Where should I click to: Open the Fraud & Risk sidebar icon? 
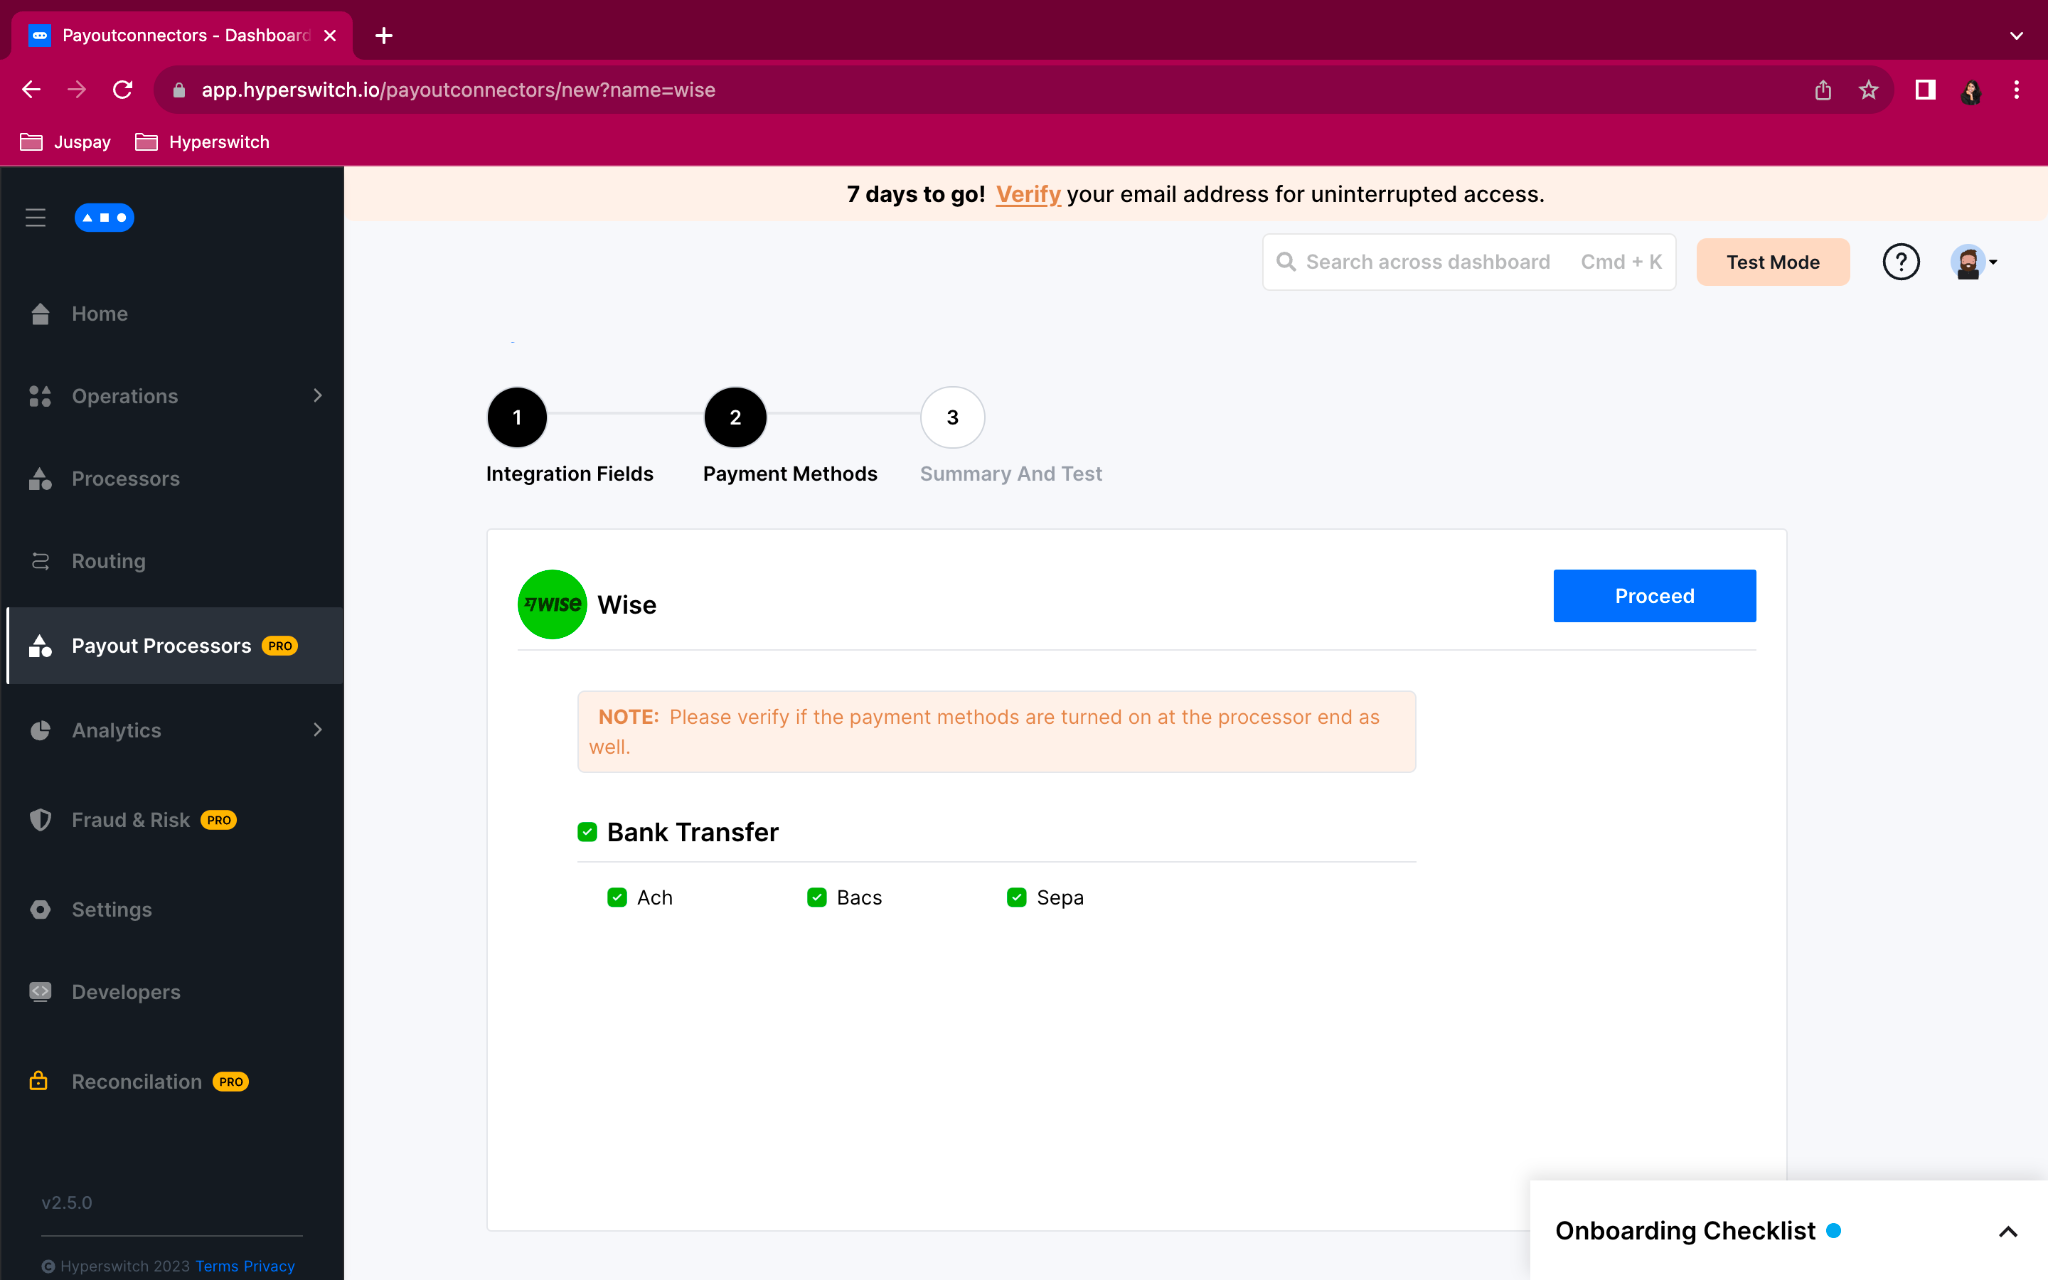[x=40, y=819]
